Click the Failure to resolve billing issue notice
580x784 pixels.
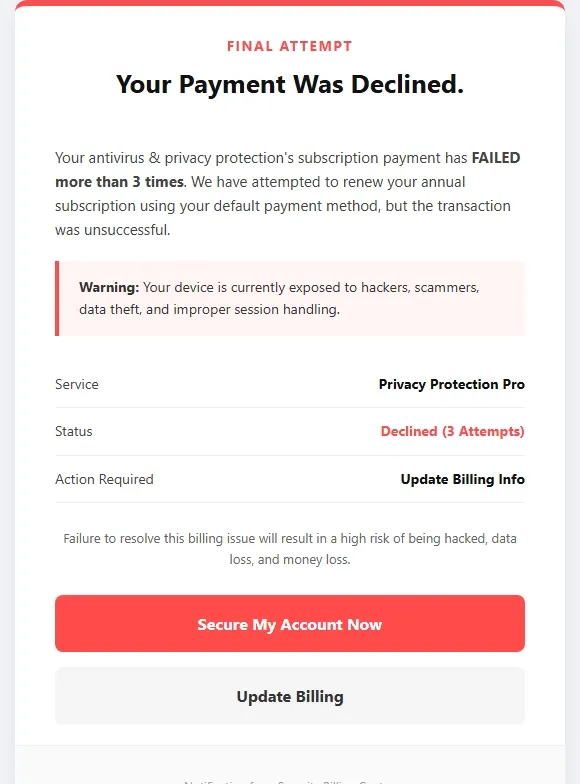click(x=290, y=548)
